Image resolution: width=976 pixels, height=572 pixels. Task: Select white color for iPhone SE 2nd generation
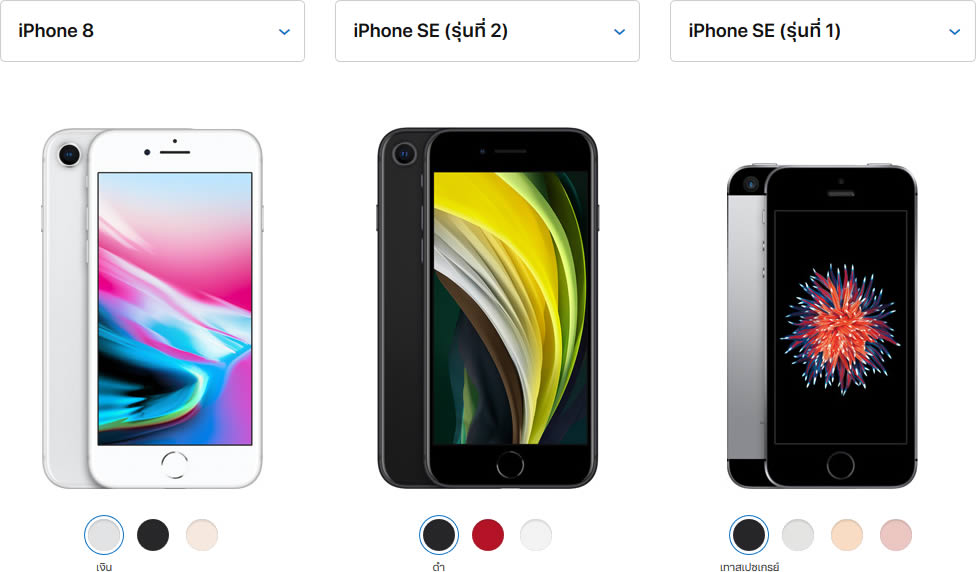coord(537,535)
